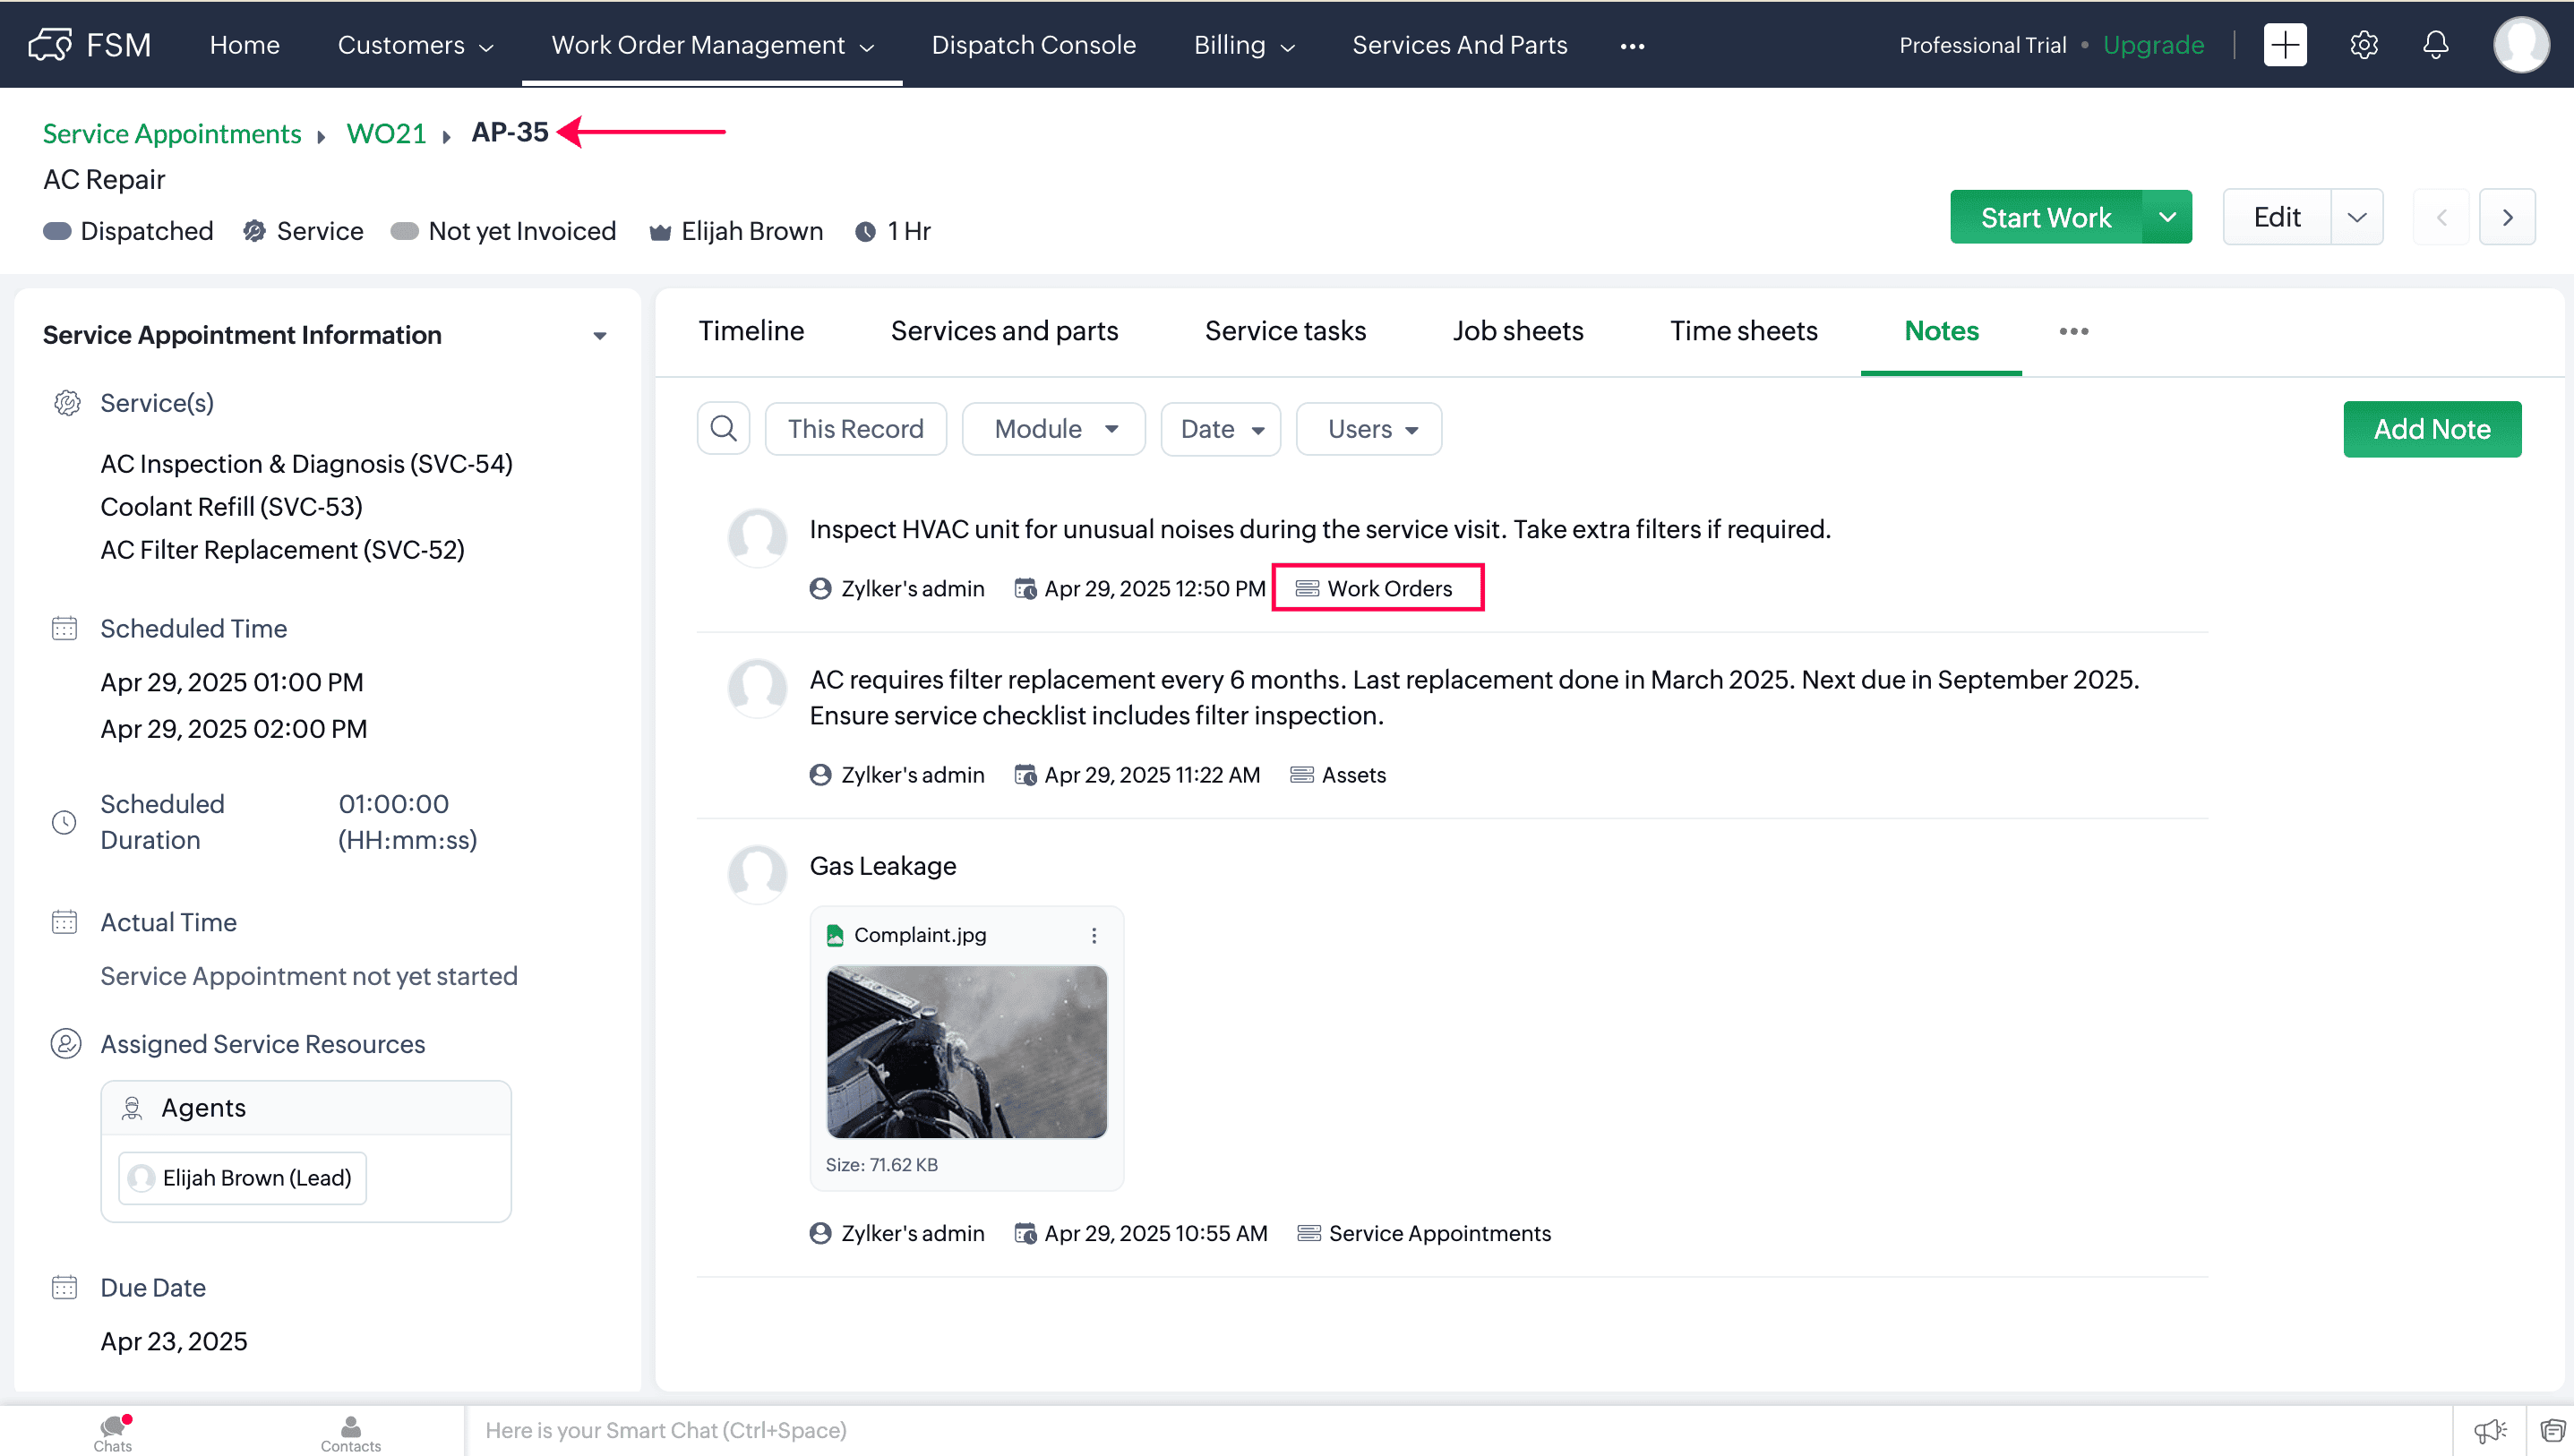Go to next record arrow

point(2507,217)
